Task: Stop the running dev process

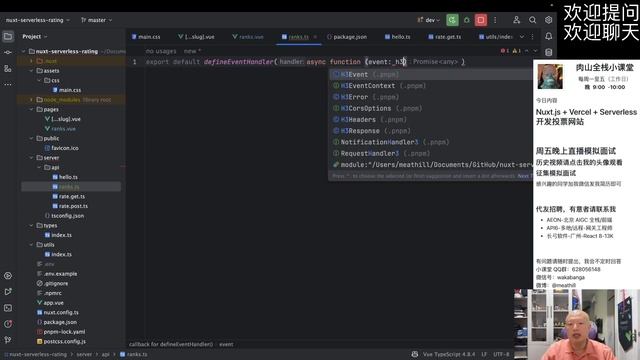Action: point(481,20)
